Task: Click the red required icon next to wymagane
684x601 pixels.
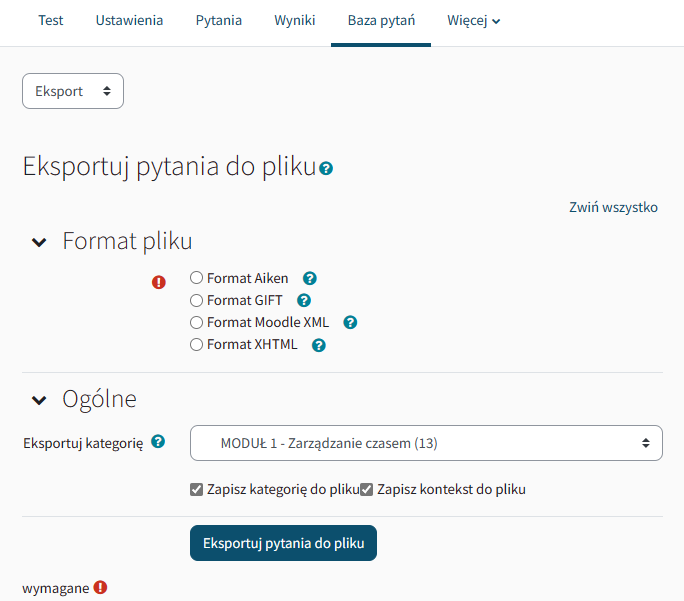Action: pos(100,587)
